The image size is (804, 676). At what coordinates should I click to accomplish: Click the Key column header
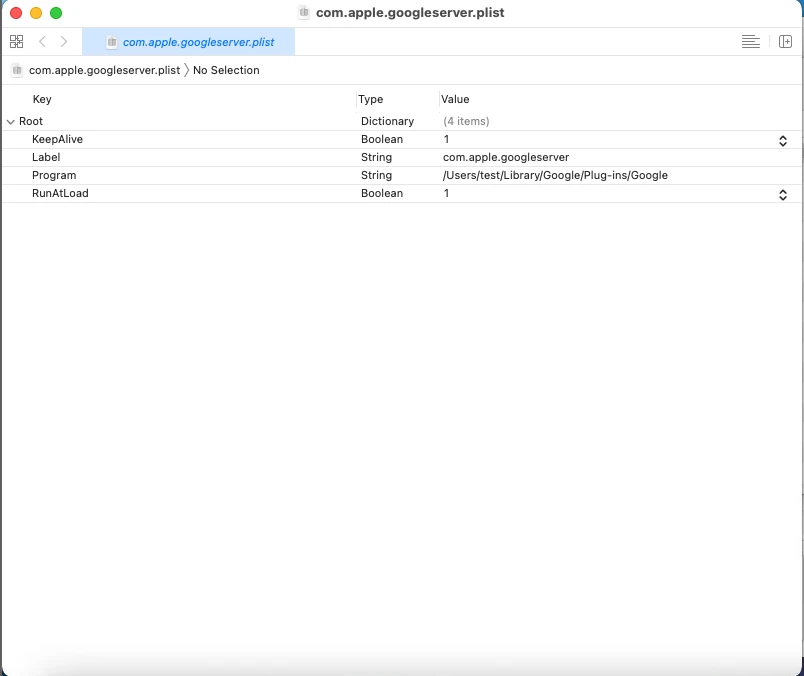pyautogui.click(x=42, y=100)
